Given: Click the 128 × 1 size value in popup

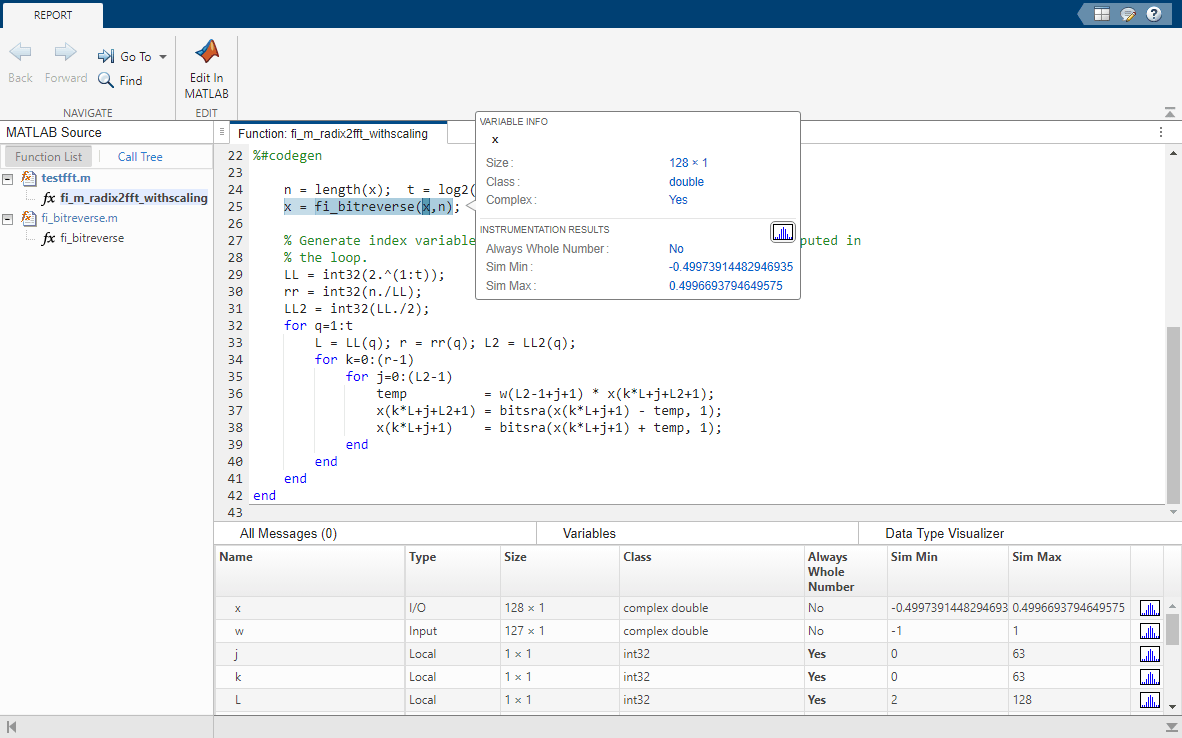Looking at the screenshot, I should (688, 163).
